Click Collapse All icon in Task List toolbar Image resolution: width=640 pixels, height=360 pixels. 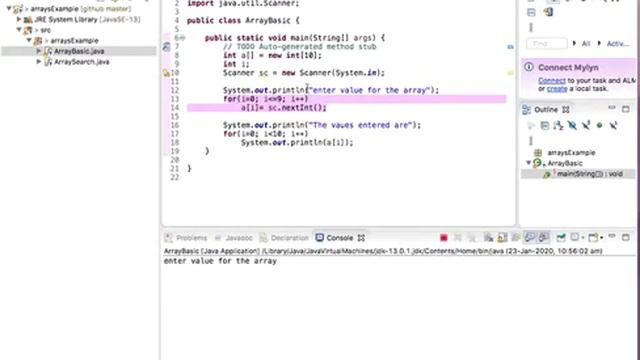tap(531, 12)
